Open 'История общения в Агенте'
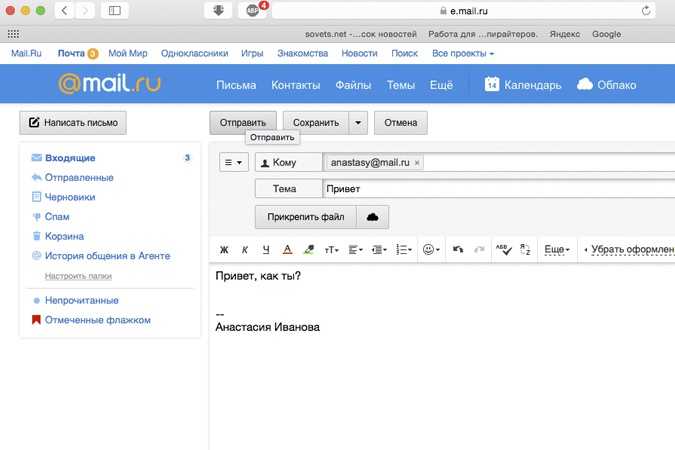 [x=110, y=256]
